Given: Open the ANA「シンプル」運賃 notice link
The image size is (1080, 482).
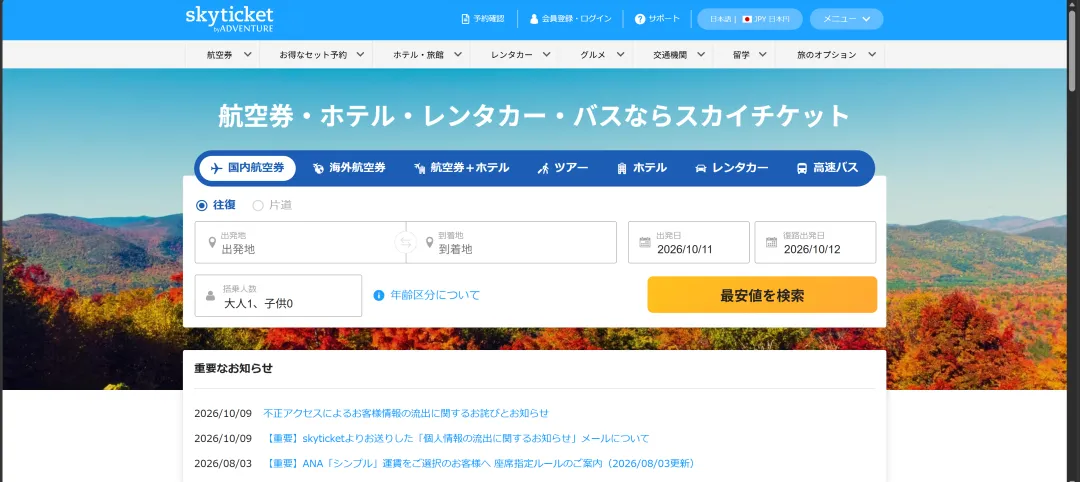Looking at the screenshot, I should 479,463.
